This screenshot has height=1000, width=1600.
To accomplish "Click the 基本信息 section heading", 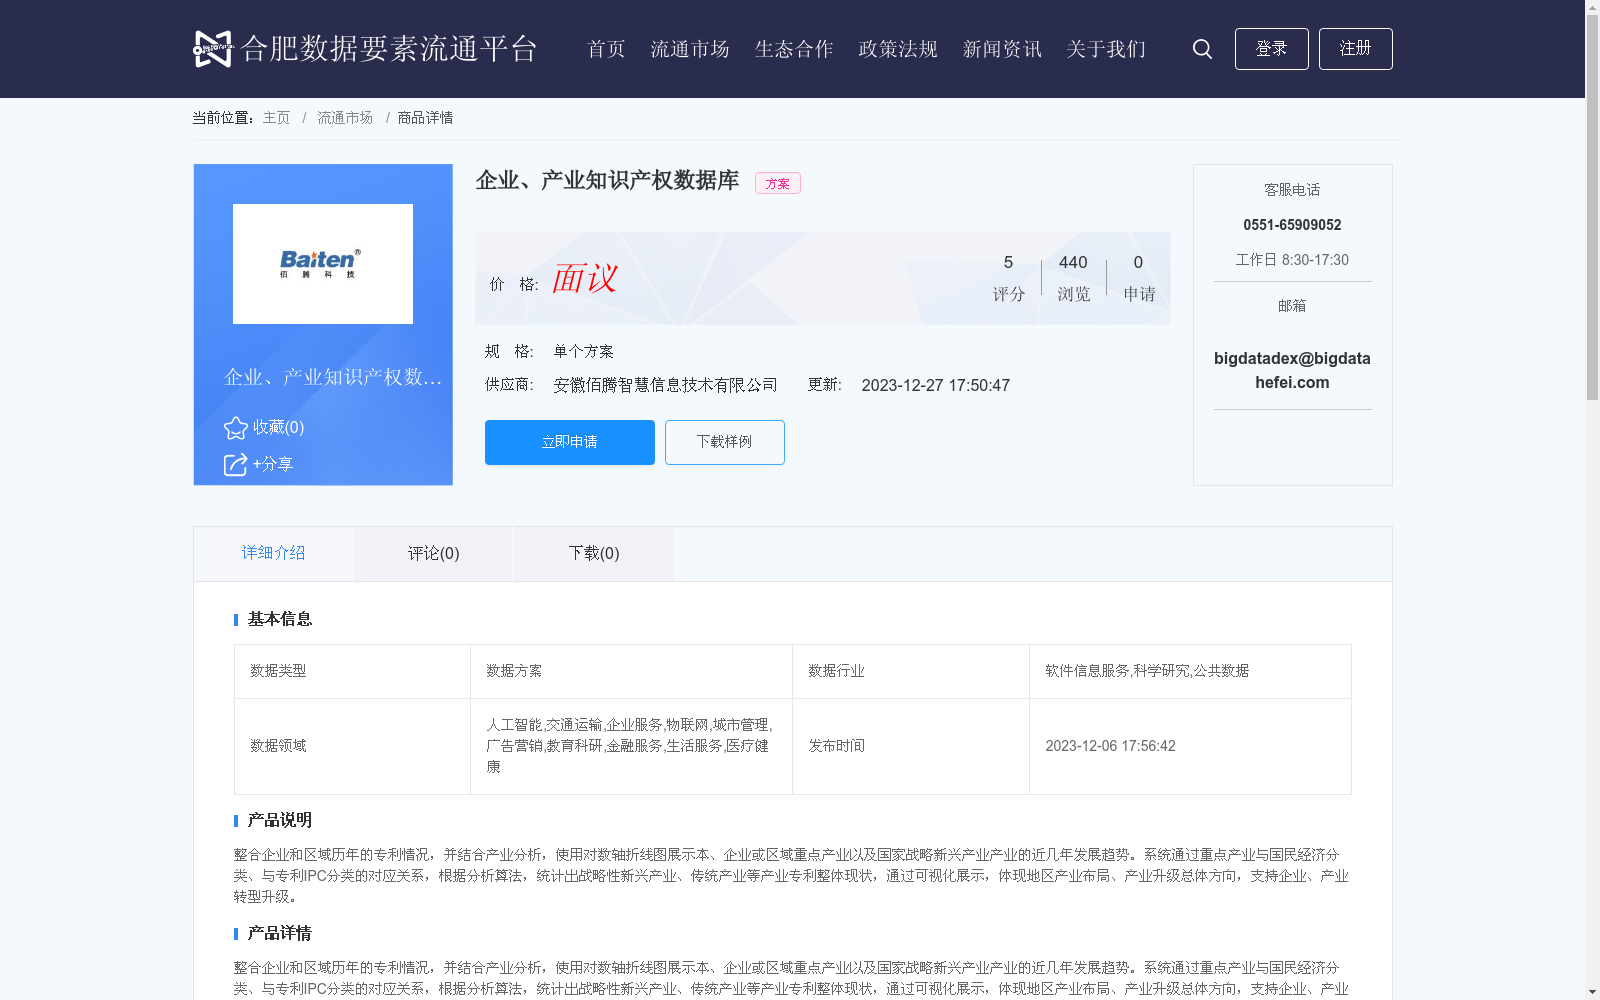I will pyautogui.click(x=280, y=619).
